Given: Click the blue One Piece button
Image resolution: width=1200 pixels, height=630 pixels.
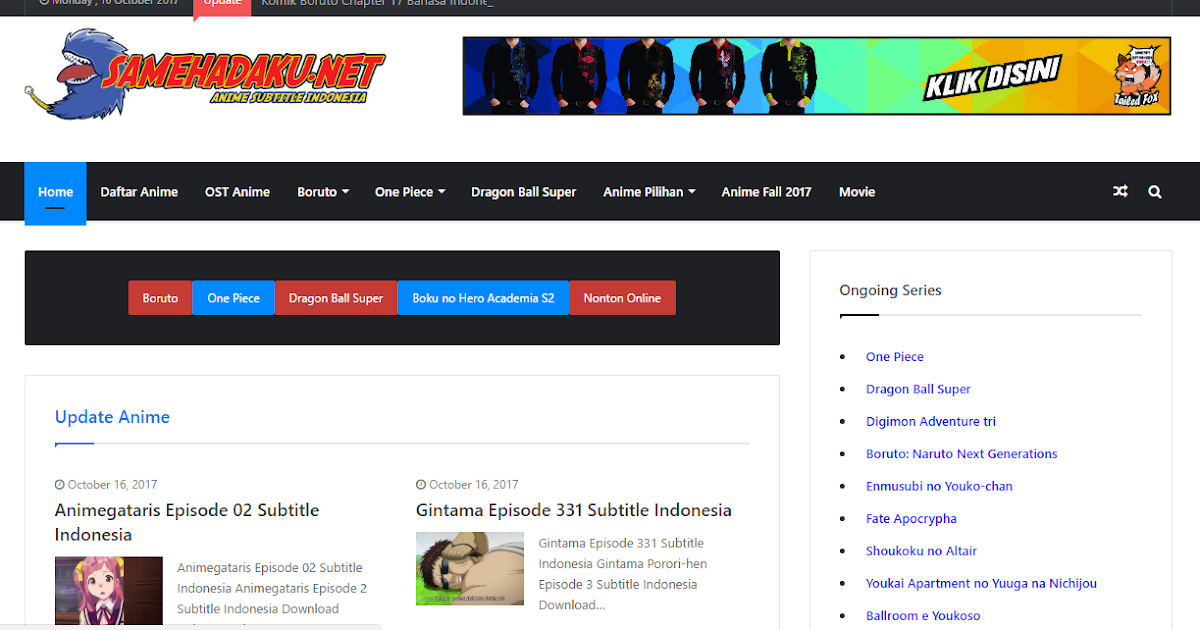Looking at the screenshot, I should click(234, 298).
